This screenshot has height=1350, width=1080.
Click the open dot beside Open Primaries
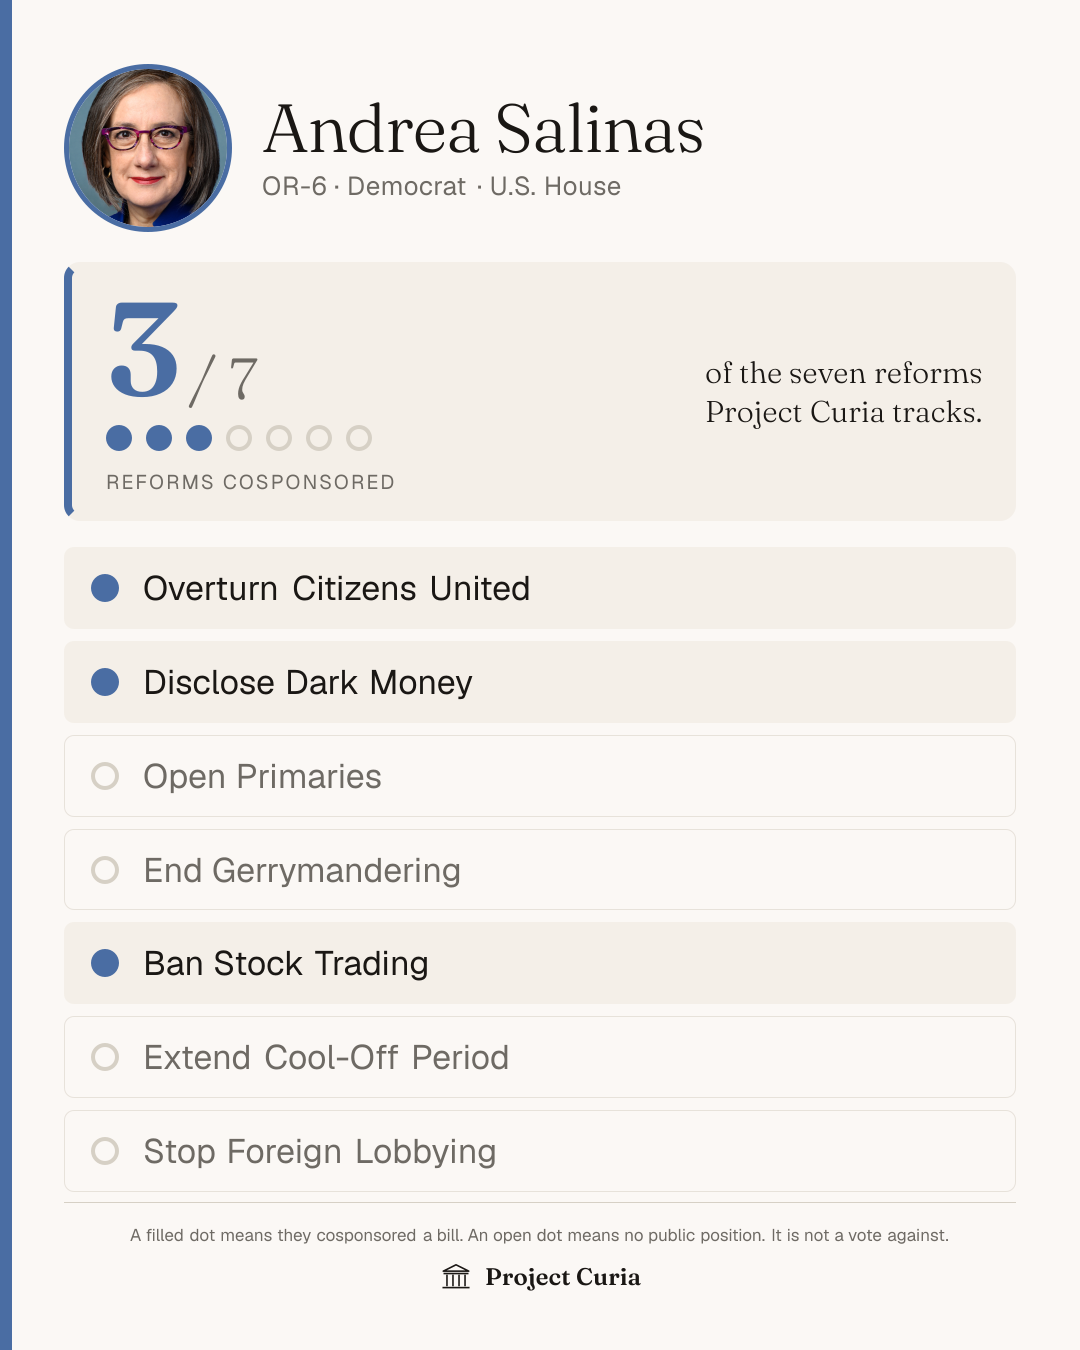pos(105,776)
